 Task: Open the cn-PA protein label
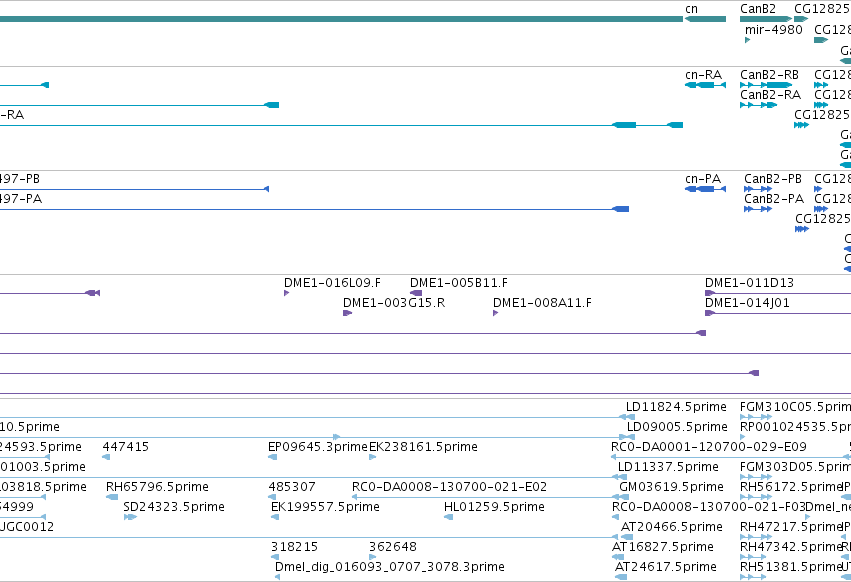pos(703,179)
